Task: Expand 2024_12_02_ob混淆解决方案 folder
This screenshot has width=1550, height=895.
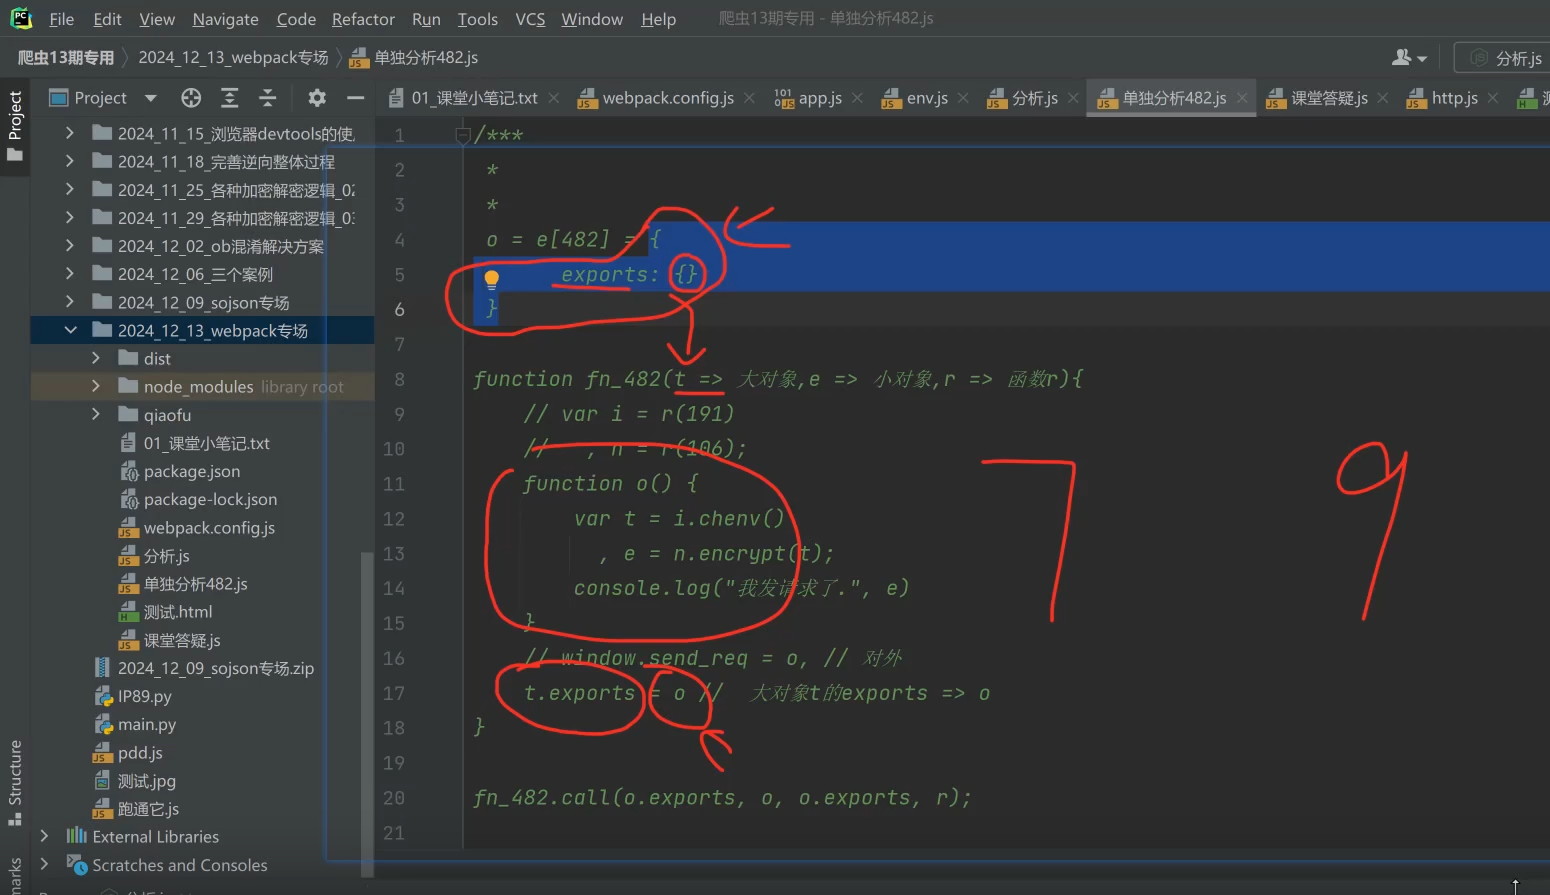Action: [x=69, y=245]
